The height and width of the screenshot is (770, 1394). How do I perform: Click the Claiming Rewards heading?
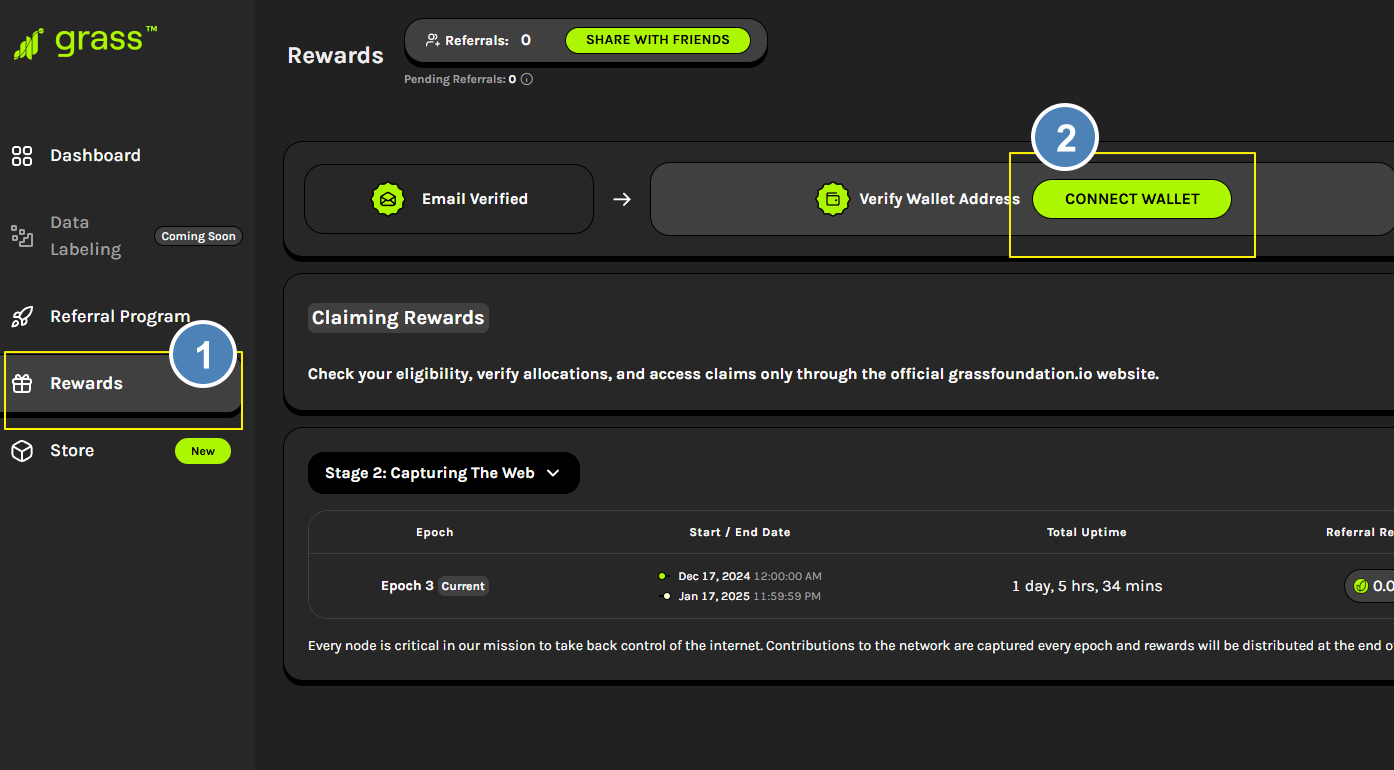pos(398,318)
